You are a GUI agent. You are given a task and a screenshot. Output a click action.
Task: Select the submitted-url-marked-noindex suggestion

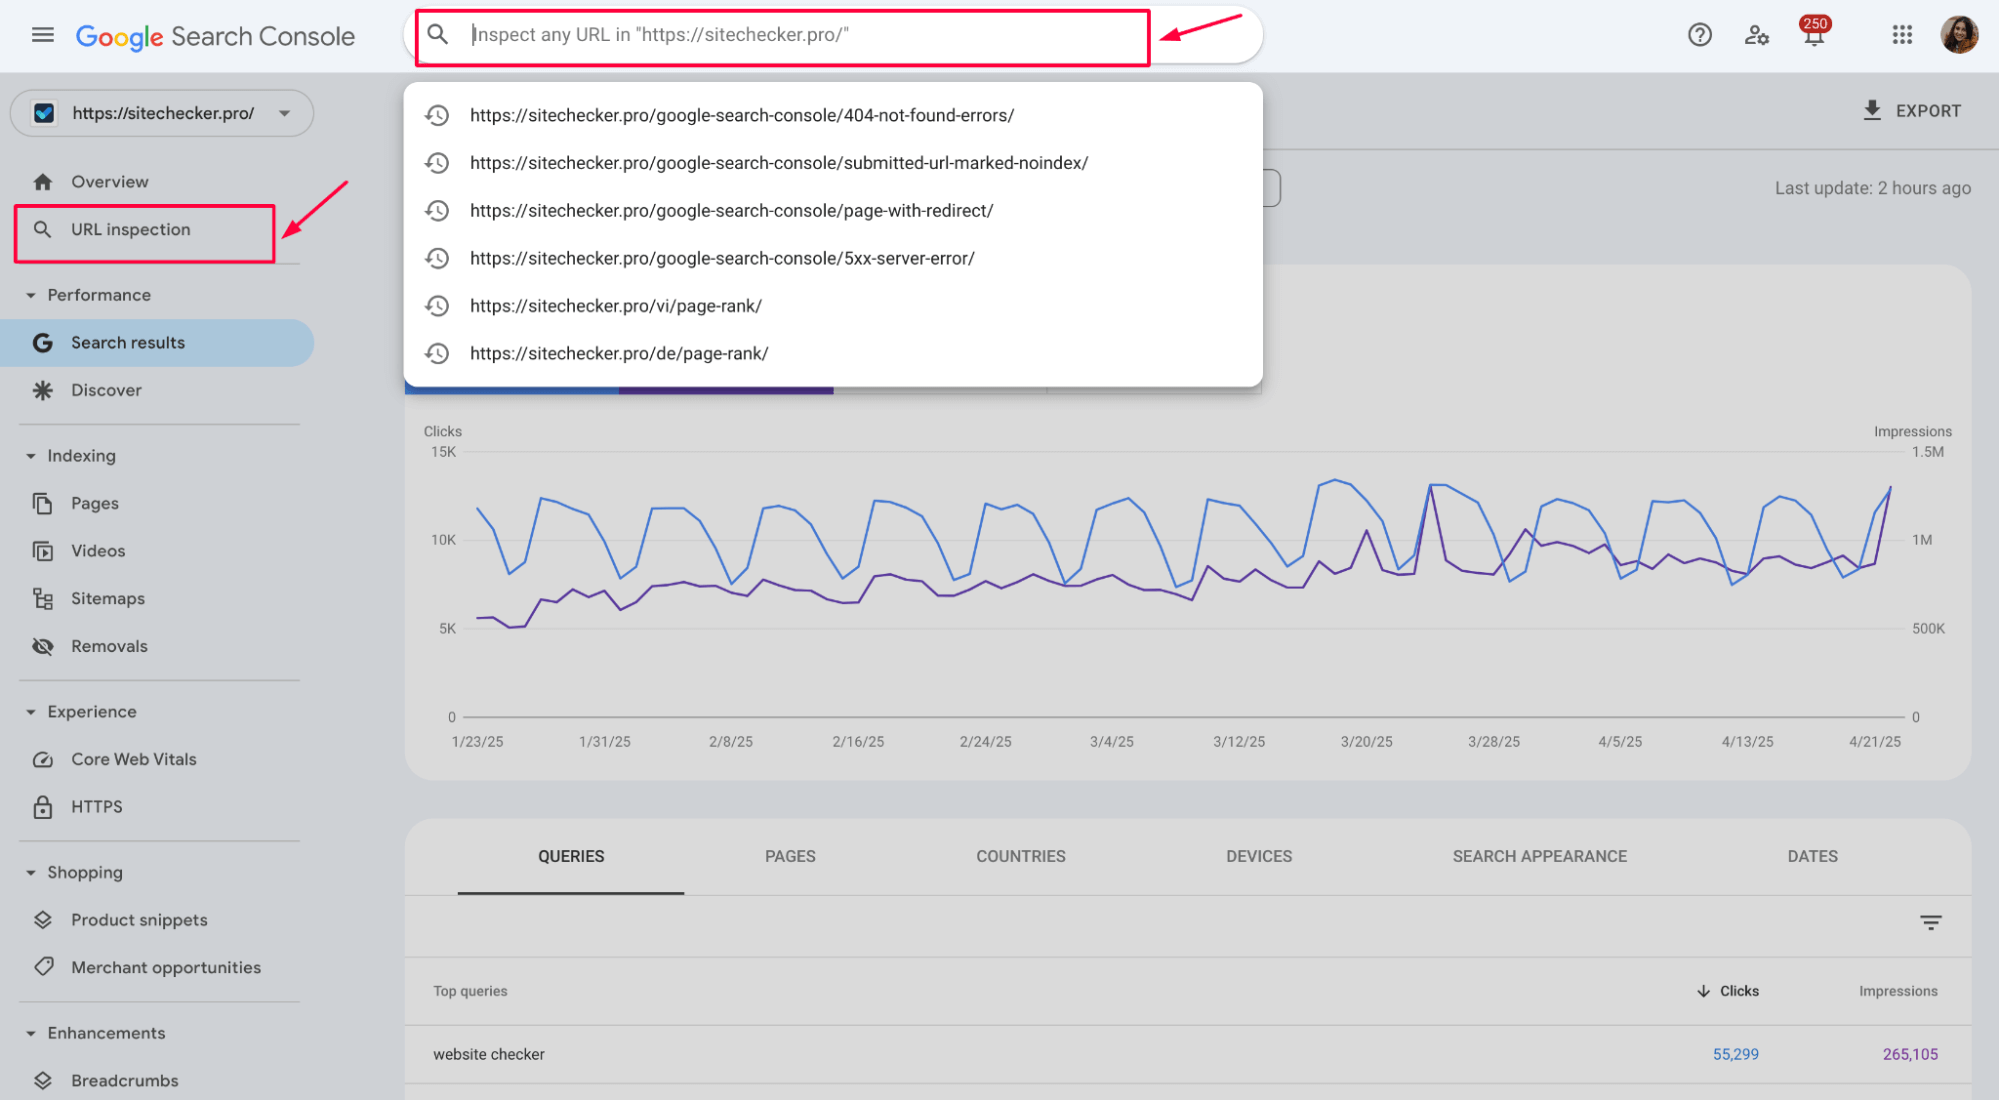click(x=833, y=163)
